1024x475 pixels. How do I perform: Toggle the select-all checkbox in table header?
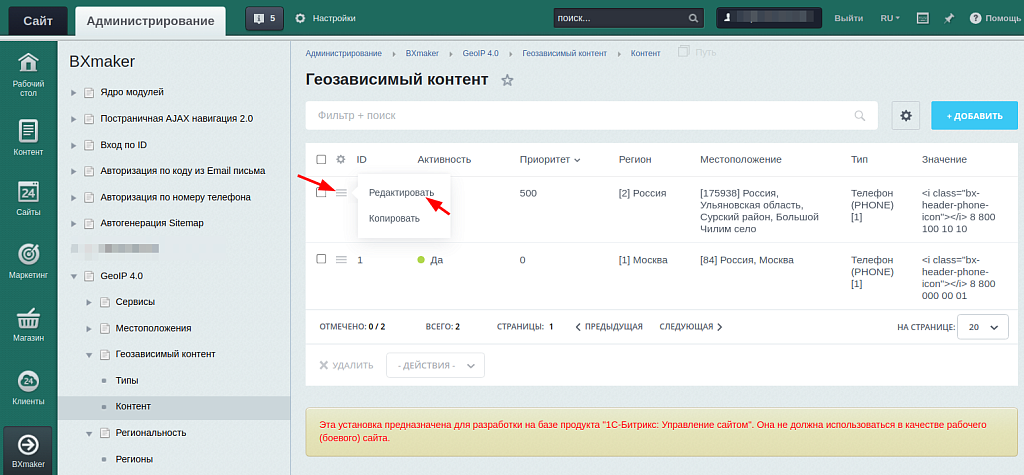321,159
